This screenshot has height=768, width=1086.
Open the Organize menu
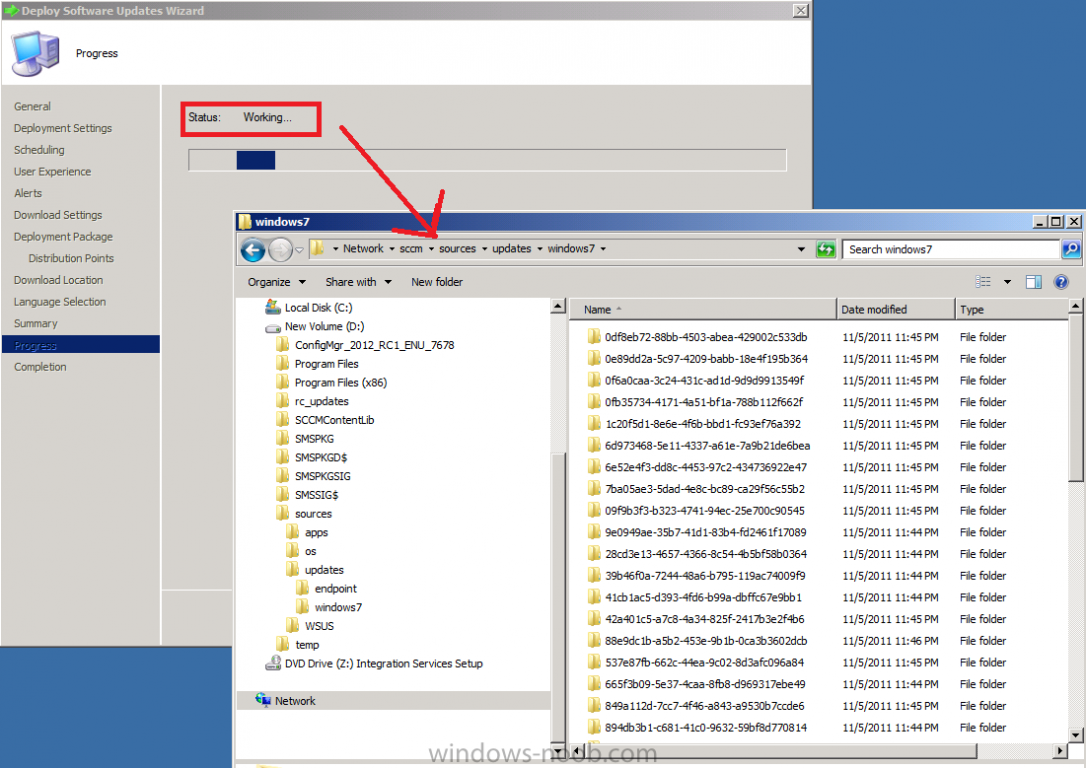(x=276, y=282)
